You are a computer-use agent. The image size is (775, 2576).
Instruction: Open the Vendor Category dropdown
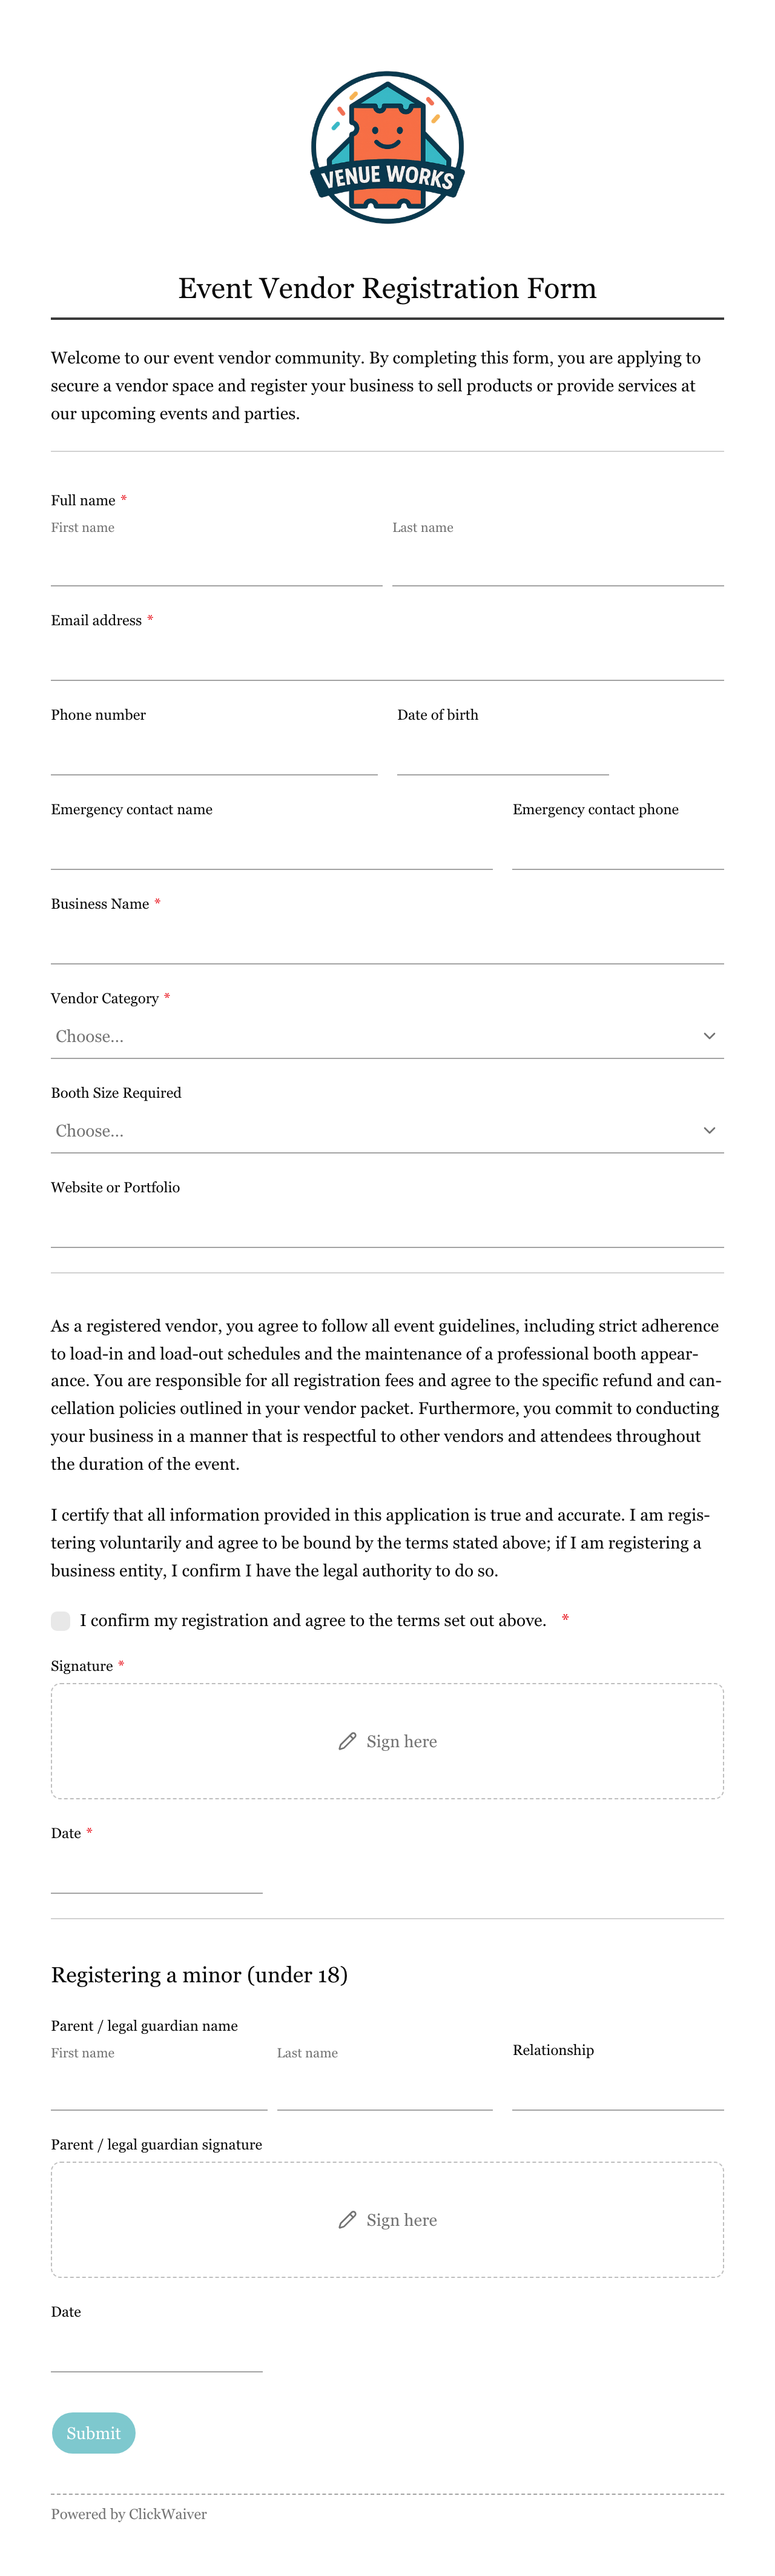click(387, 1036)
